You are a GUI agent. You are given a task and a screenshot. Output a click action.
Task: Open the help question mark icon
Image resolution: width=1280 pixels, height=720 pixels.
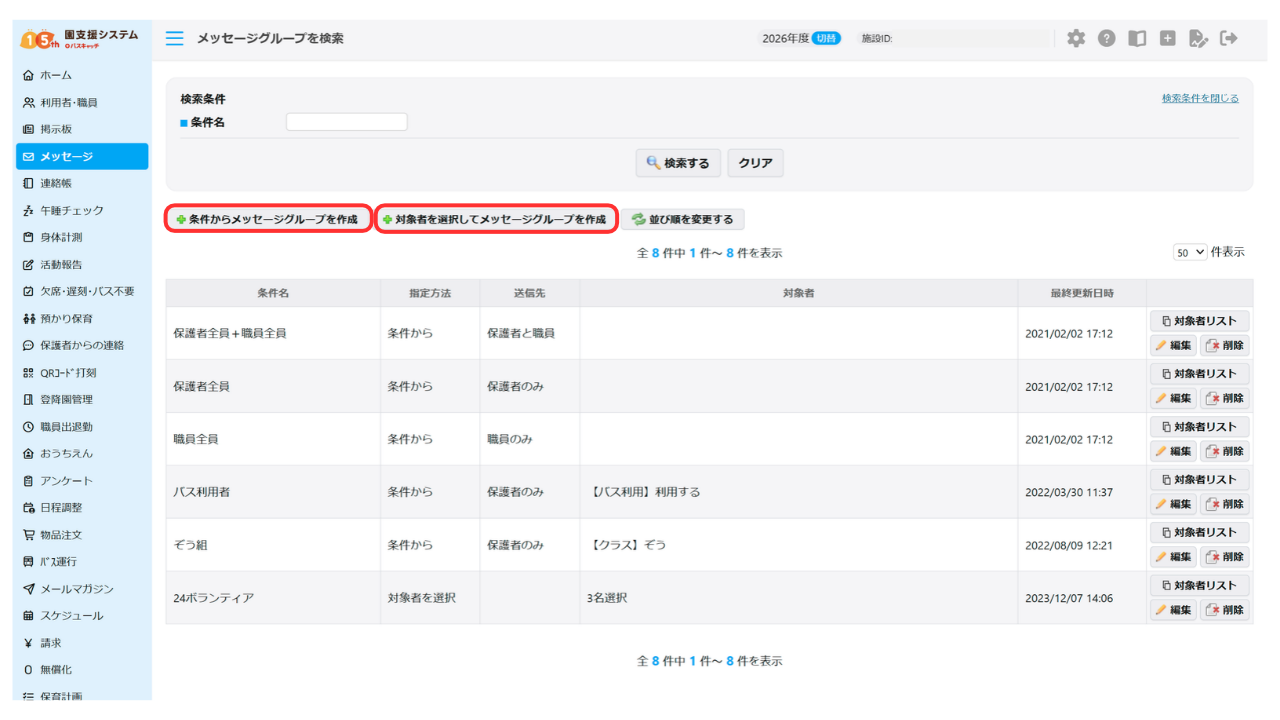(1106, 38)
